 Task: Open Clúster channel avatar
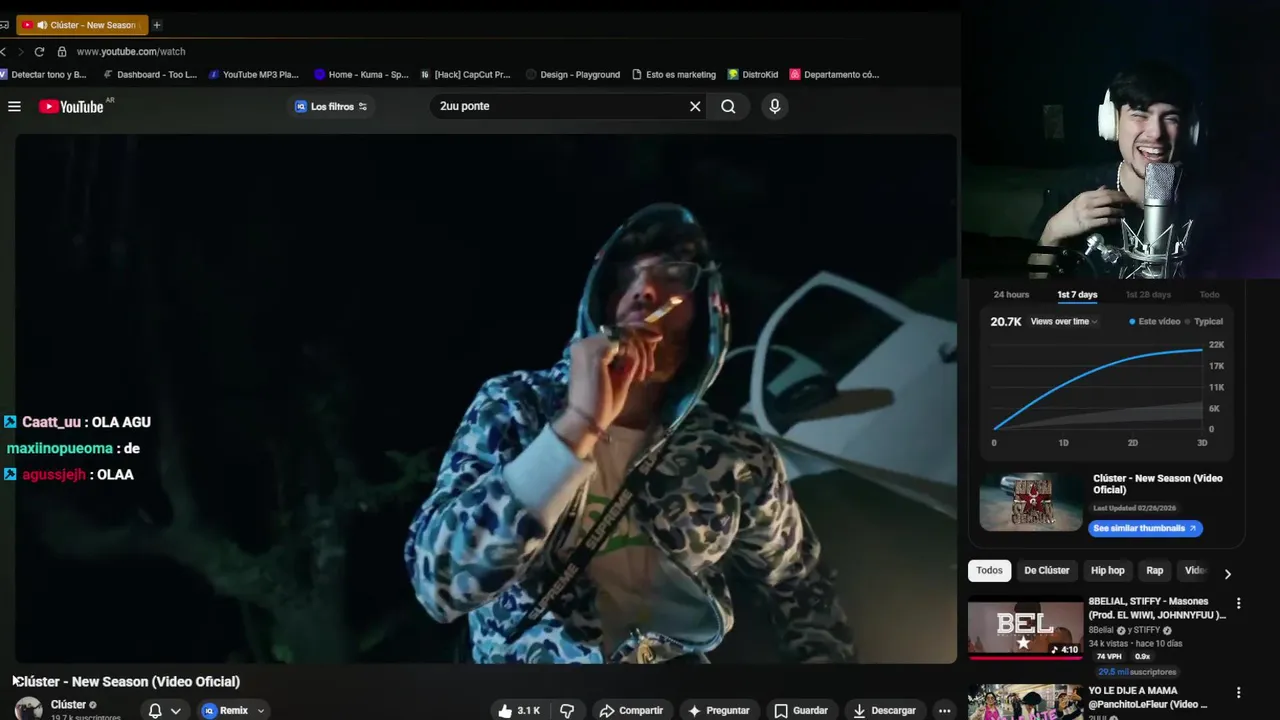click(28, 708)
